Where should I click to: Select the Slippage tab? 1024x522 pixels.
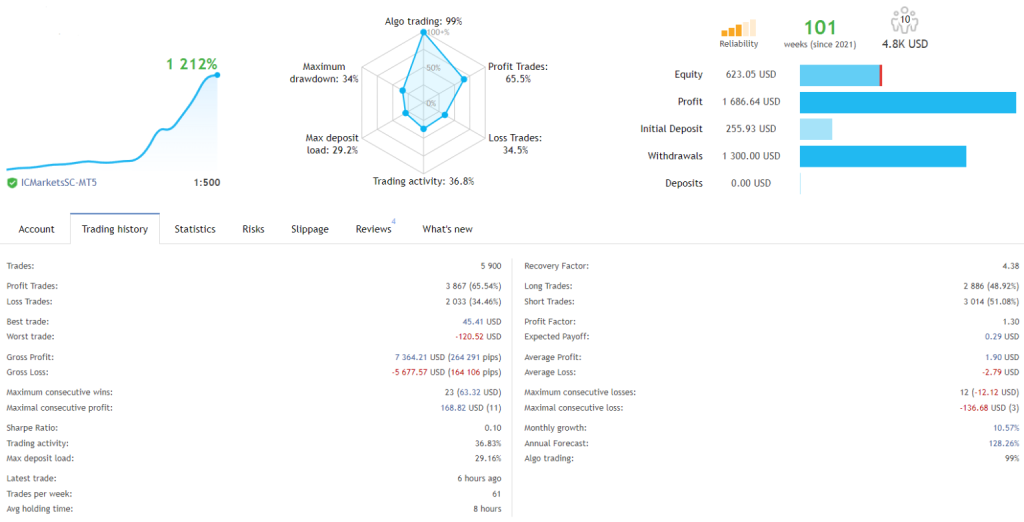(310, 229)
